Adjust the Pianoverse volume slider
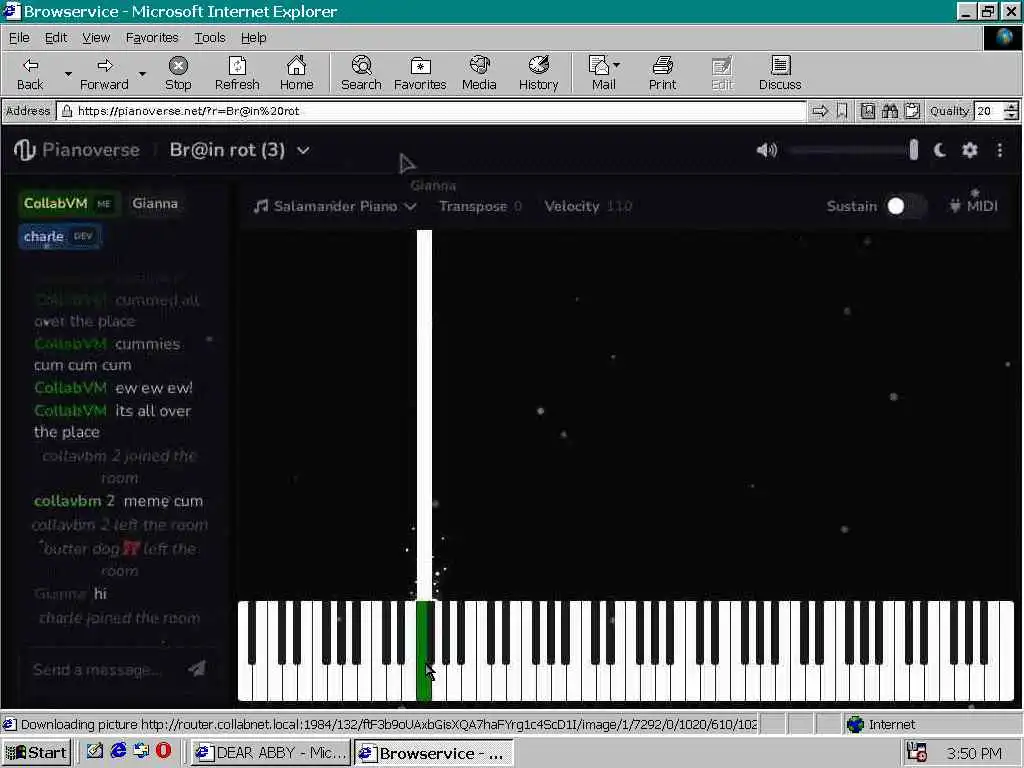This screenshot has height=768, width=1024. pyautogui.click(x=853, y=150)
